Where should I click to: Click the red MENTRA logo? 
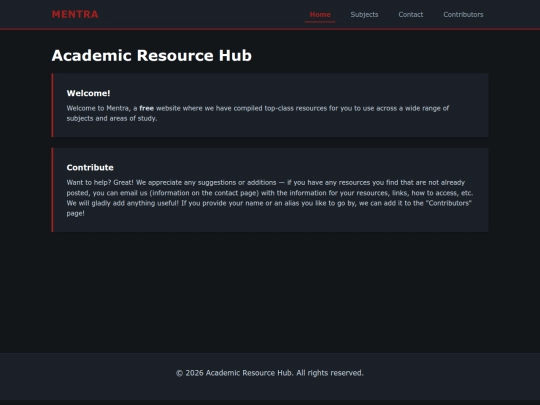[x=75, y=14]
